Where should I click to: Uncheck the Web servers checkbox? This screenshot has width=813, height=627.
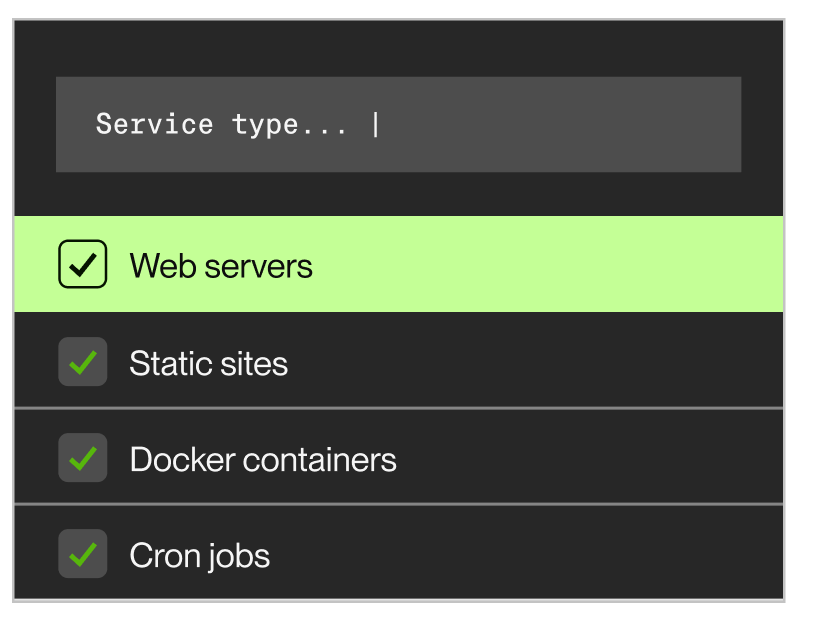pyautogui.click(x=83, y=265)
